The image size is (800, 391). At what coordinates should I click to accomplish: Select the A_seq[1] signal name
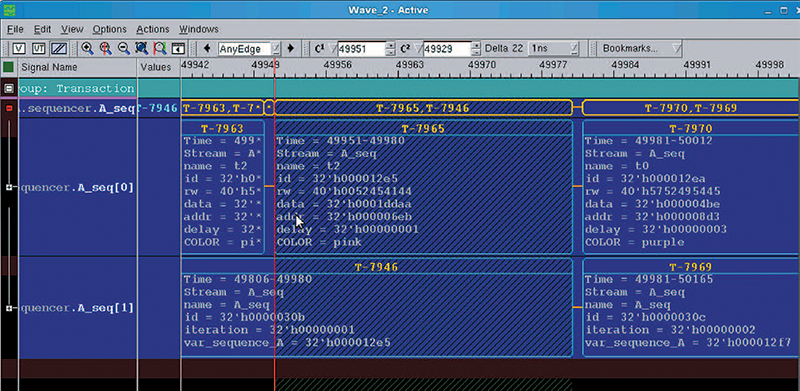(77, 308)
